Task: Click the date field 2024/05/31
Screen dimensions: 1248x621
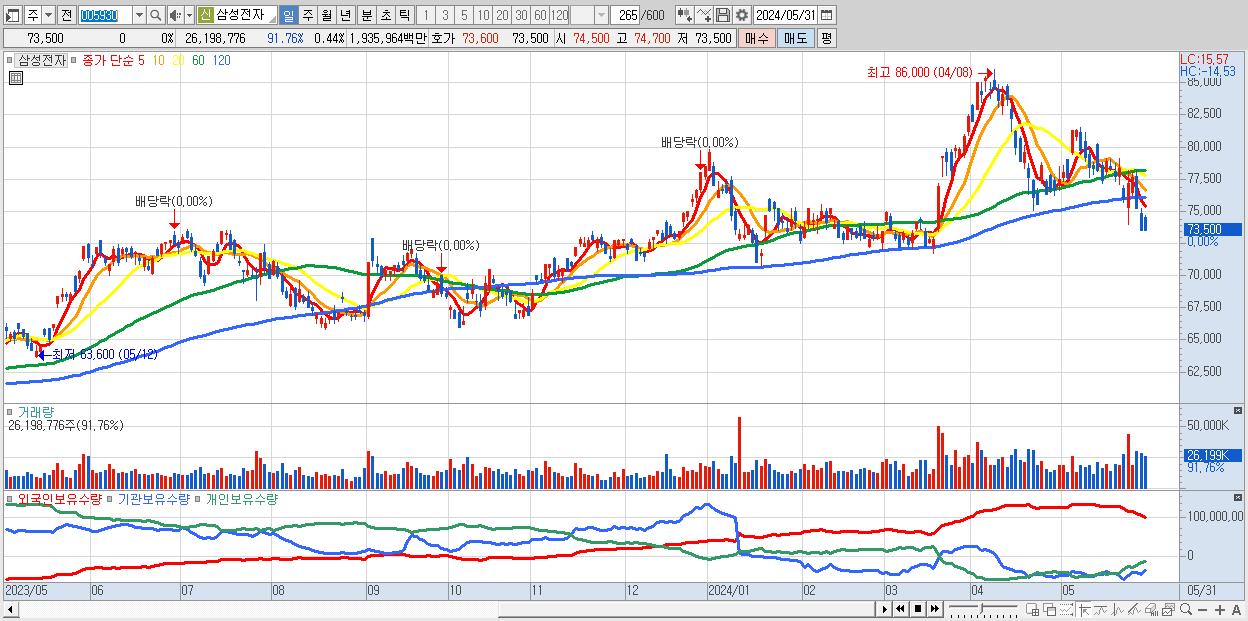Action: click(x=785, y=15)
